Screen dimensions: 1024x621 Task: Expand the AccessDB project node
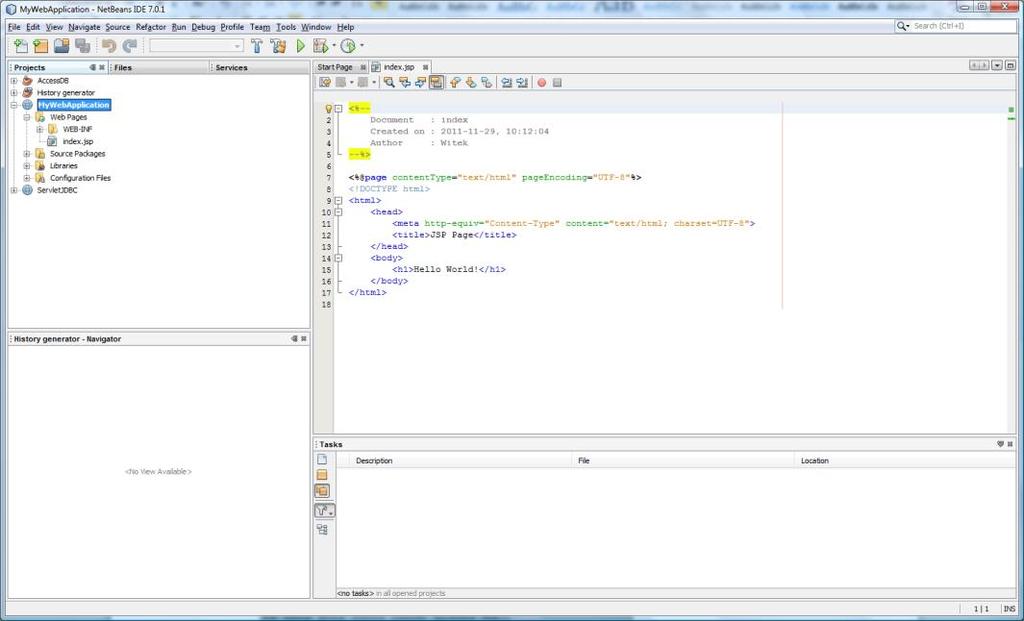click(14, 81)
